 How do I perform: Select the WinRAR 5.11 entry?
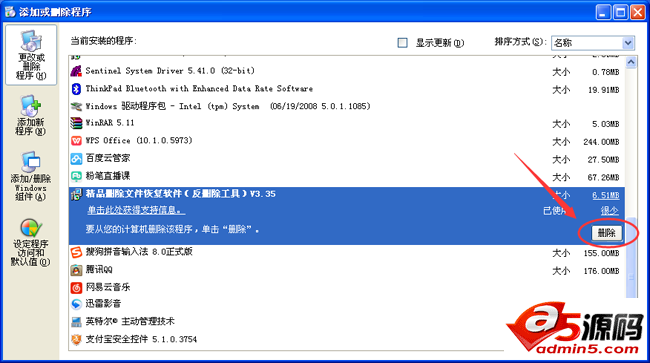[347, 123]
